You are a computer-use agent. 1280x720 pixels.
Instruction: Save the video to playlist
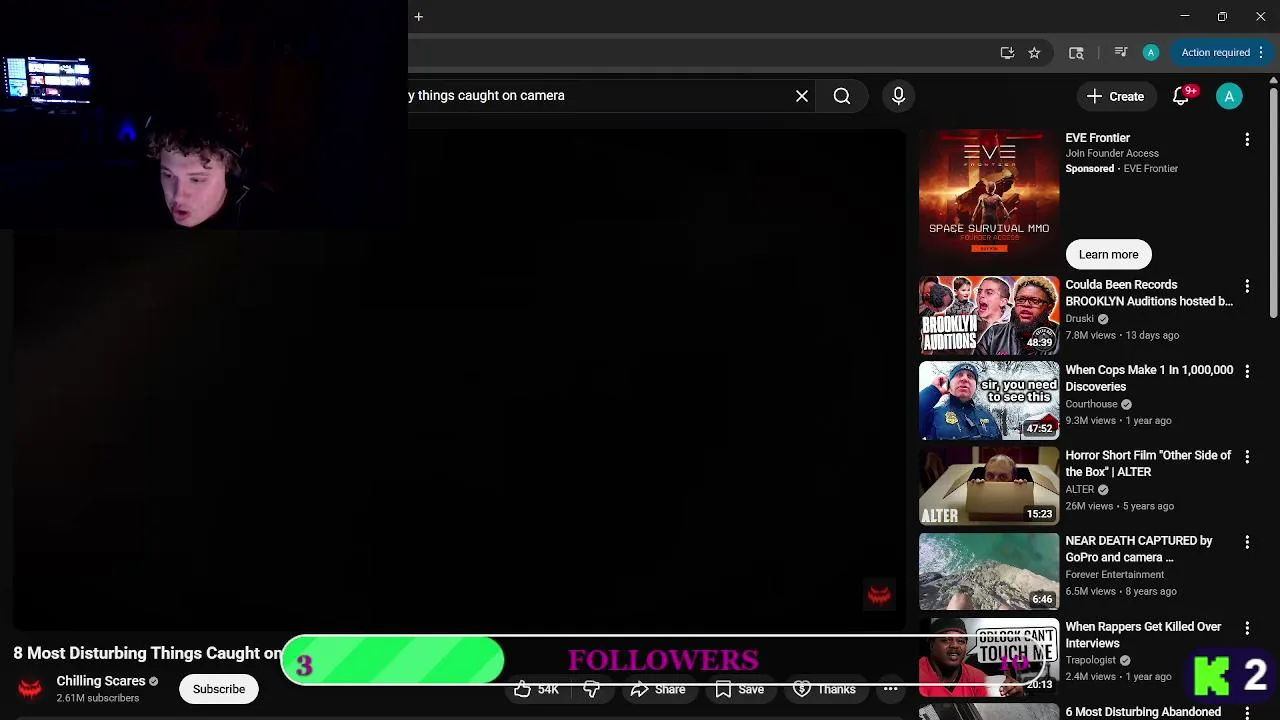click(x=739, y=689)
